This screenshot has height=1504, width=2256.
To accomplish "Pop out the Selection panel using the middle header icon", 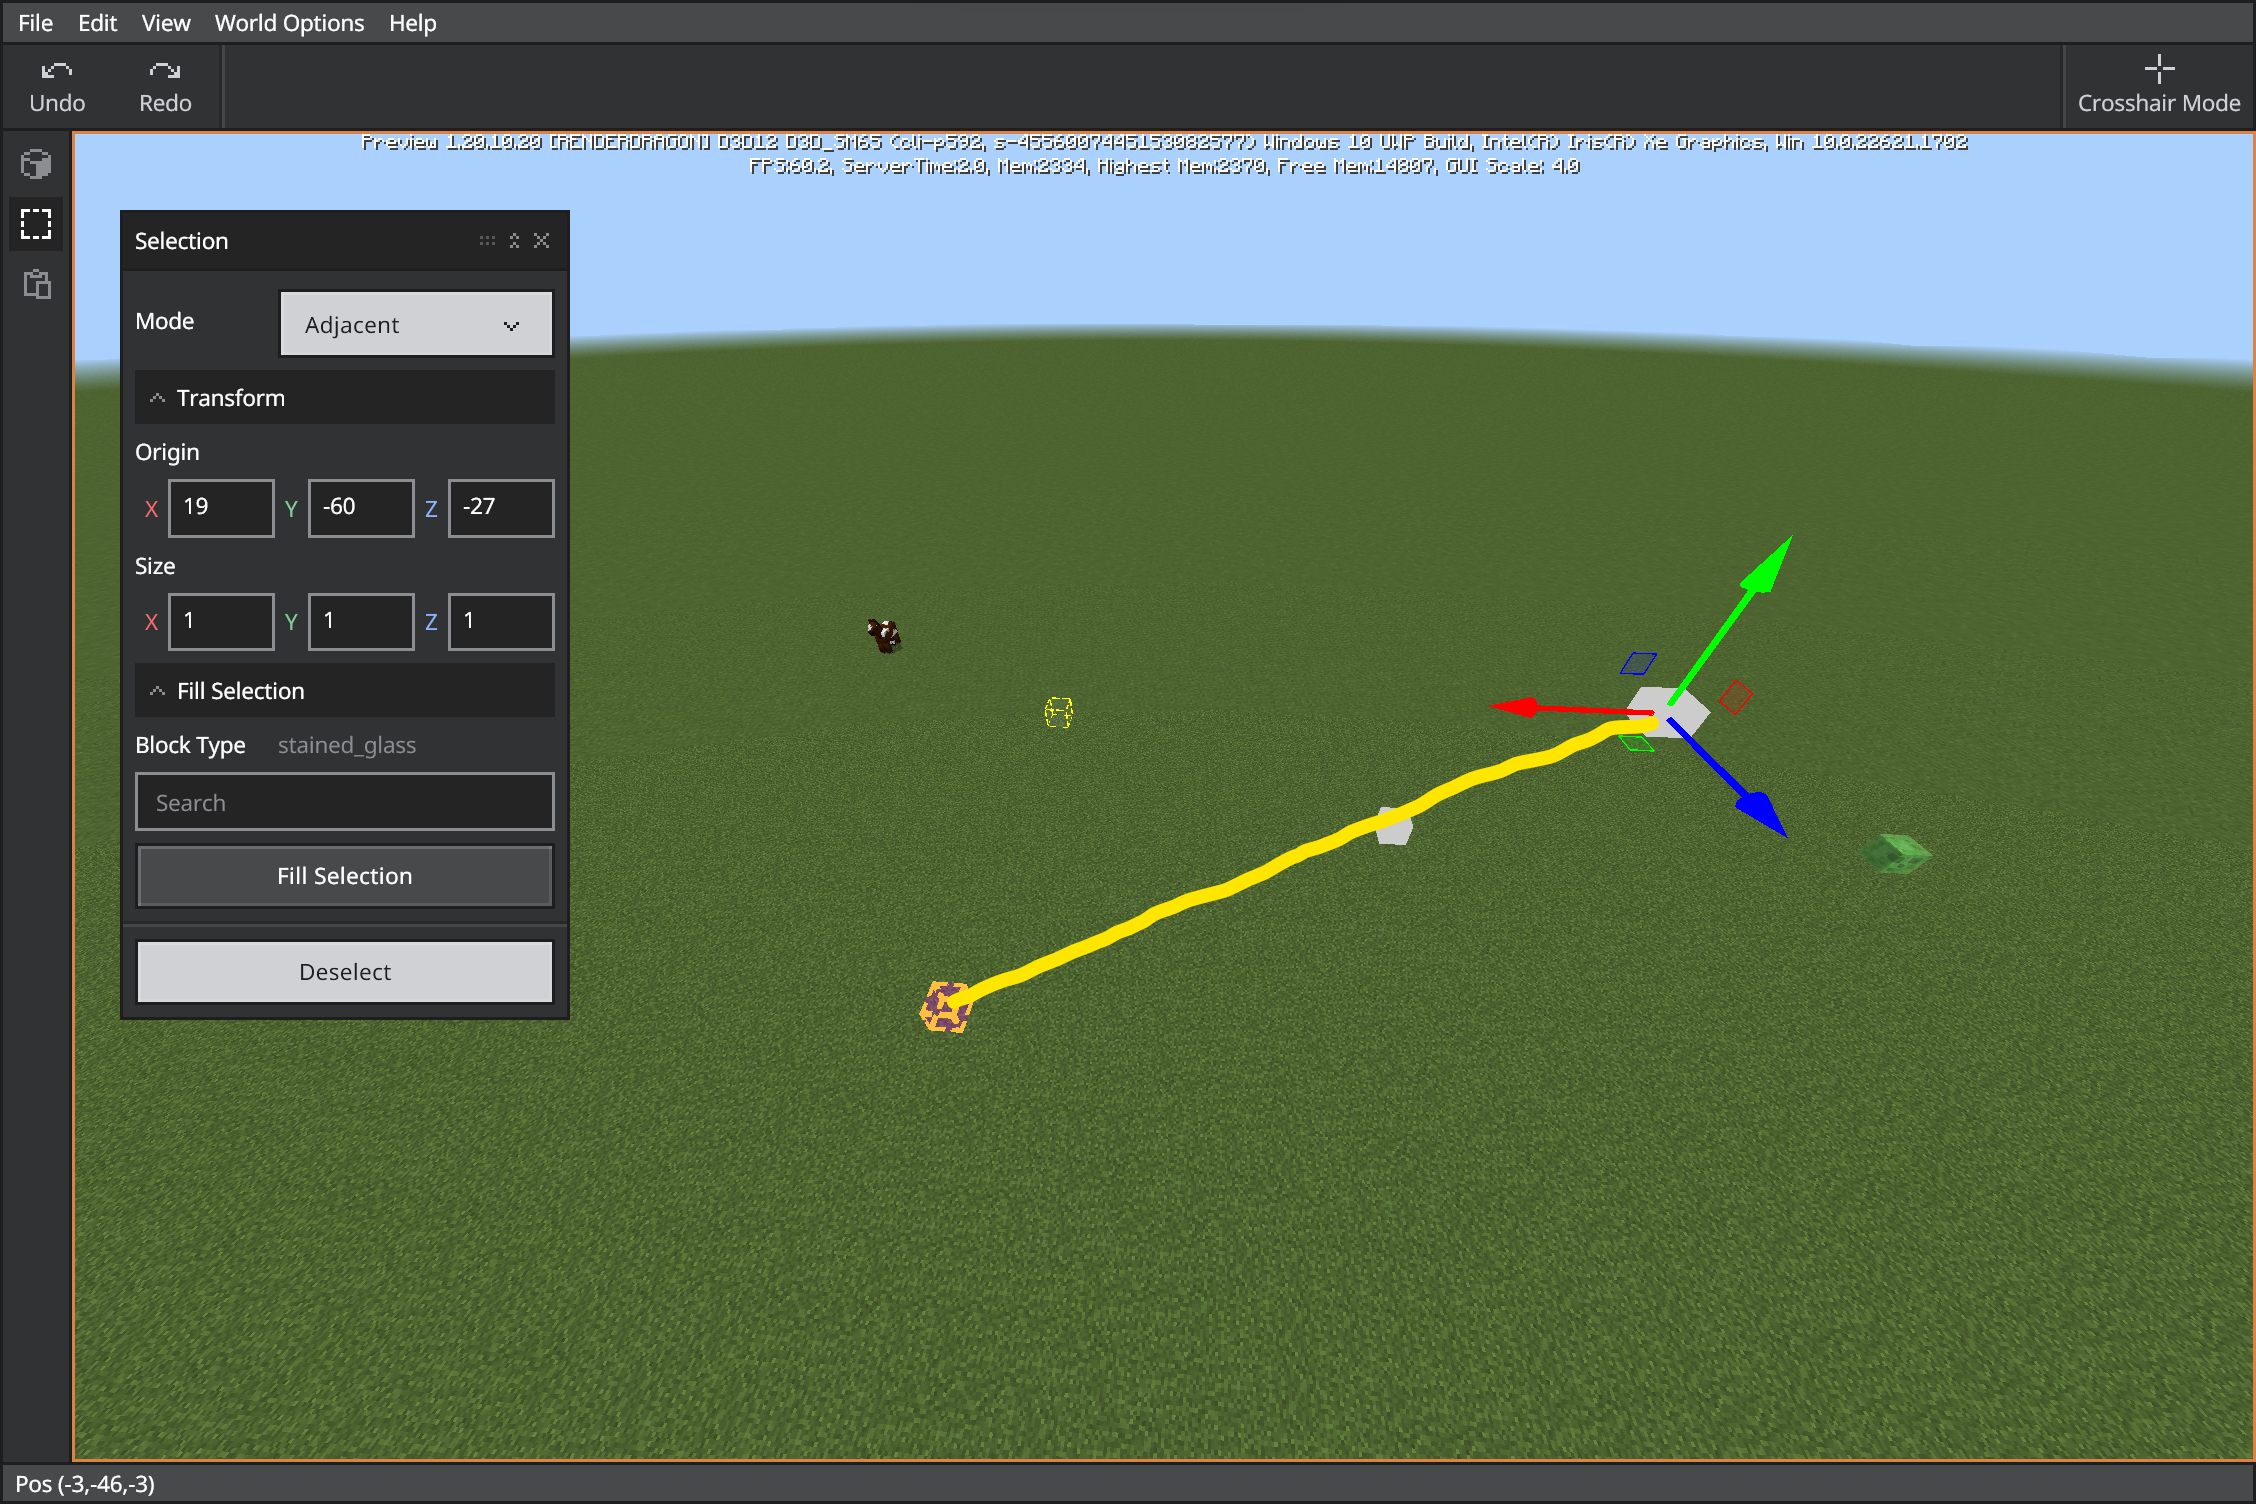I will (x=514, y=240).
